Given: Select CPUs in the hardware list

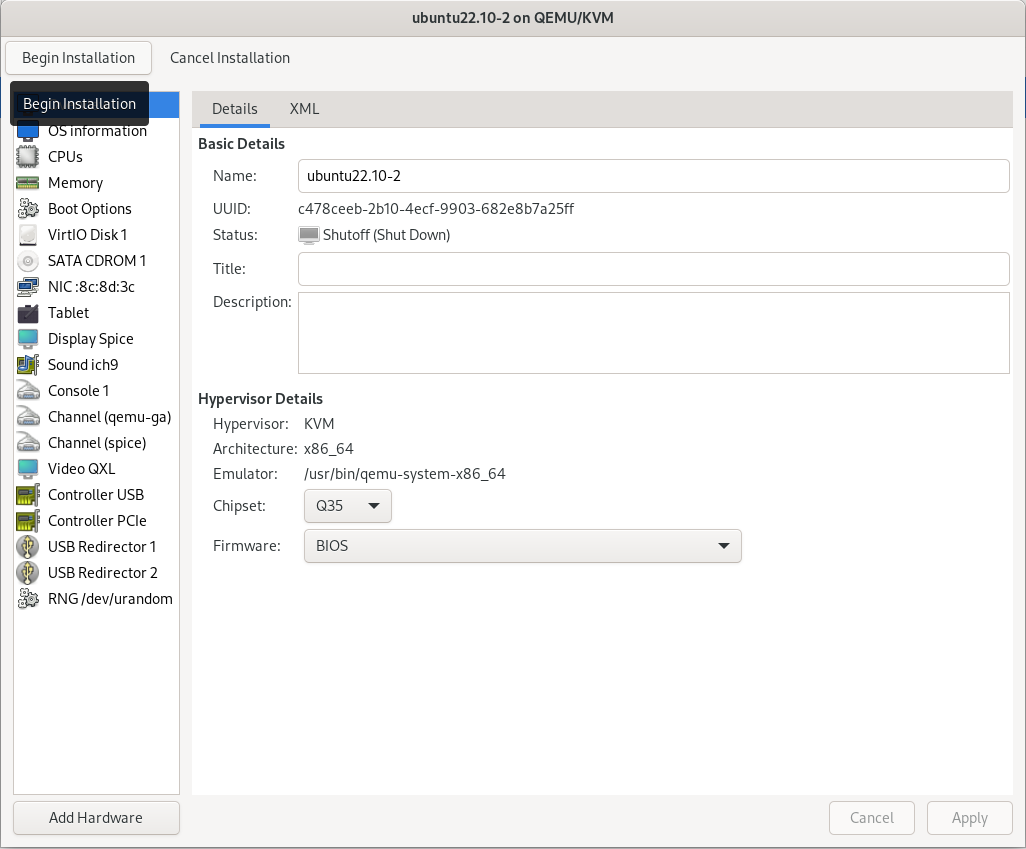Looking at the screenshot, I should pos(96,157).
